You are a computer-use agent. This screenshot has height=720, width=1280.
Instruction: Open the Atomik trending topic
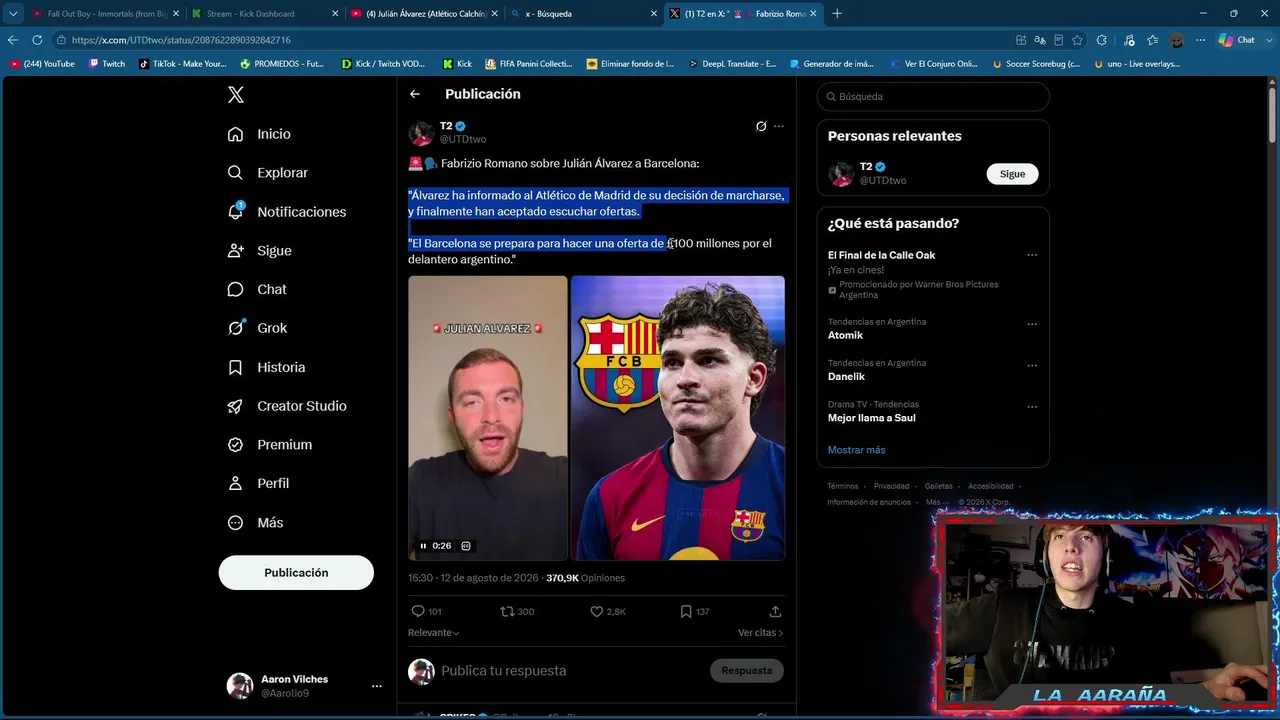click(x=845, y=335)
